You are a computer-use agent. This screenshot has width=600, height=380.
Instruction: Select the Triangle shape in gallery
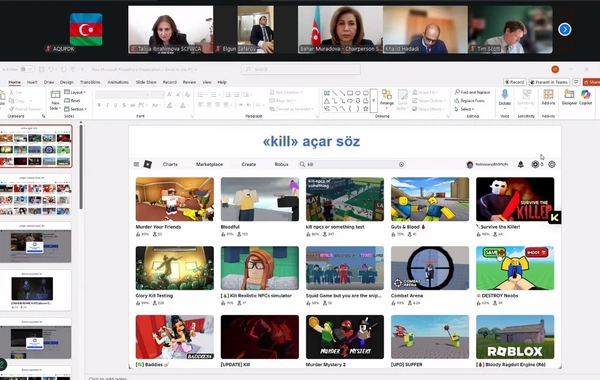[x=327, y=101]
